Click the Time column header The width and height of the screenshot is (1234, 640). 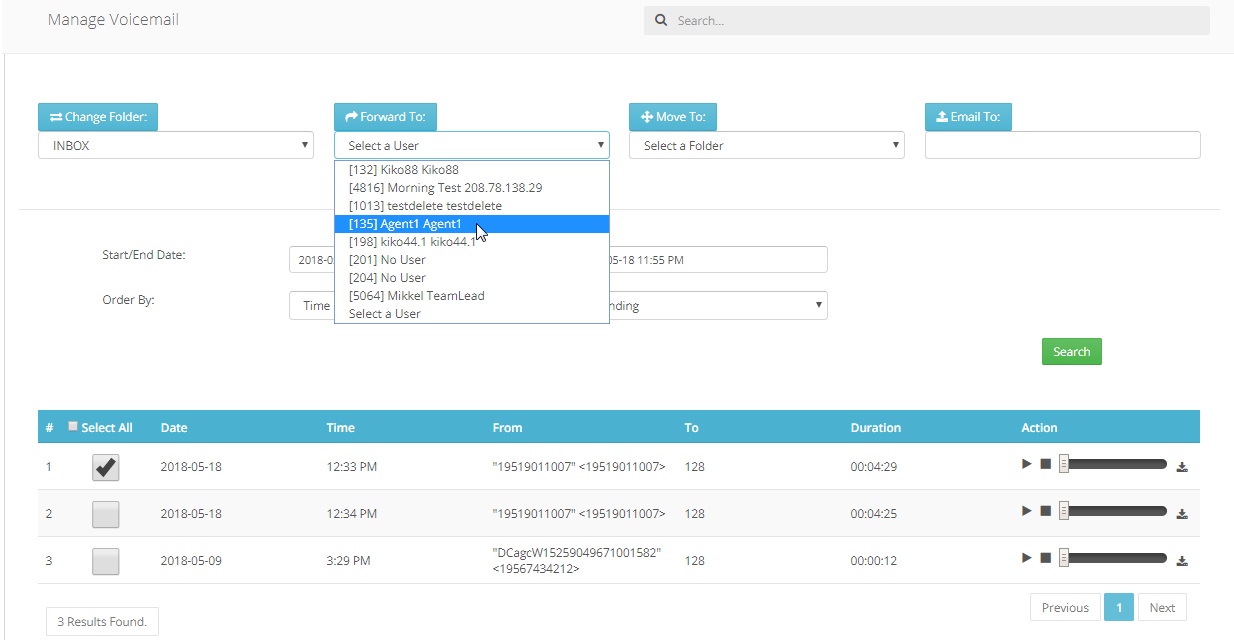pos(340,427)
